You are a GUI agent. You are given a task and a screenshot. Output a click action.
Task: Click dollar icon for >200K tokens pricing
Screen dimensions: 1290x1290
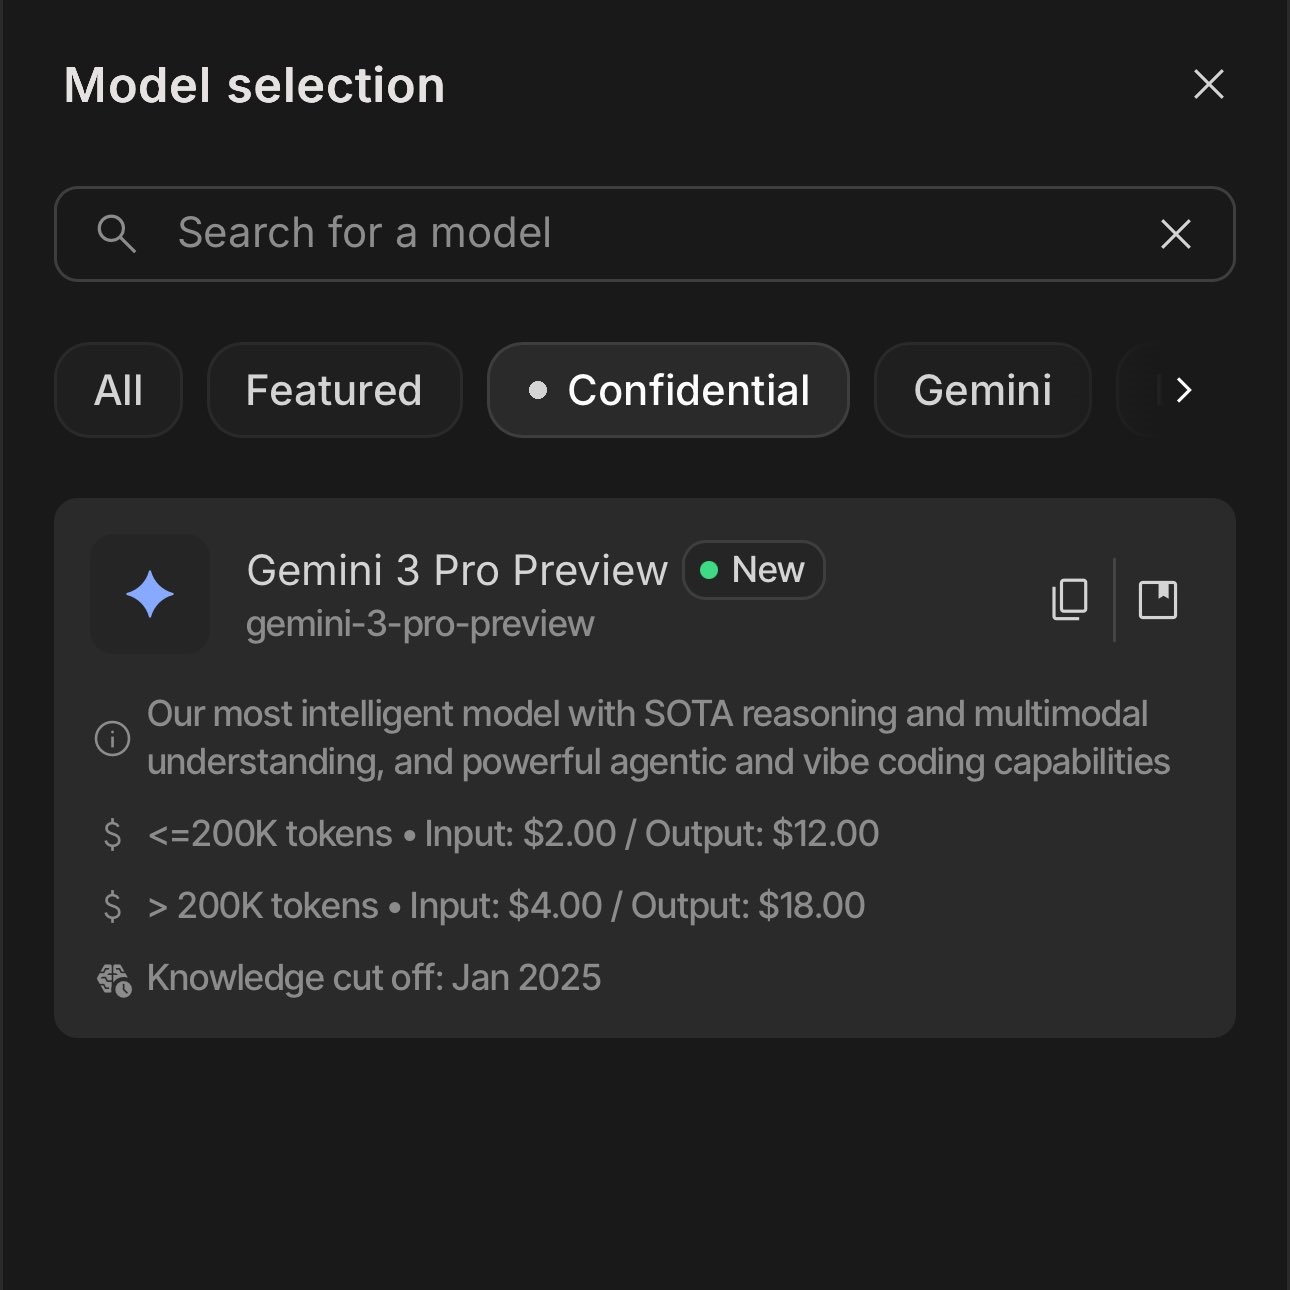pyautogui.click(x=112, y=906)
